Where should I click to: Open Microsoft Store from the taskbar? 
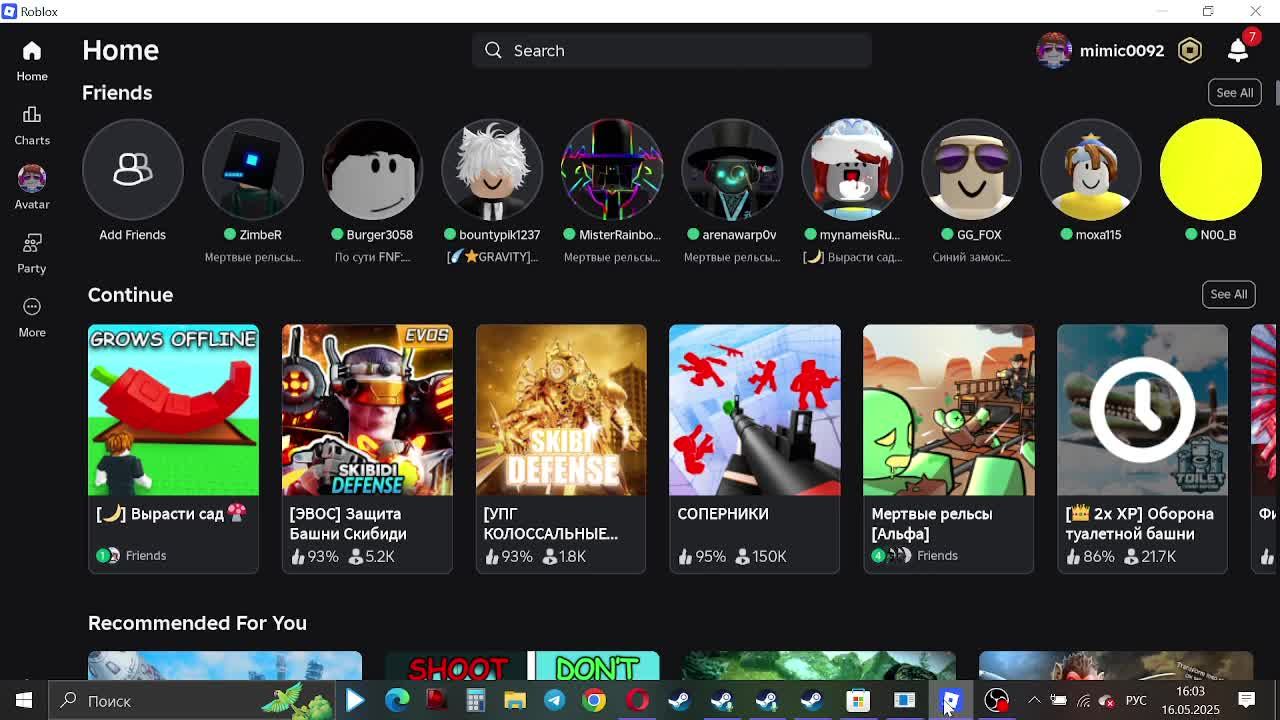click(858, 700)
